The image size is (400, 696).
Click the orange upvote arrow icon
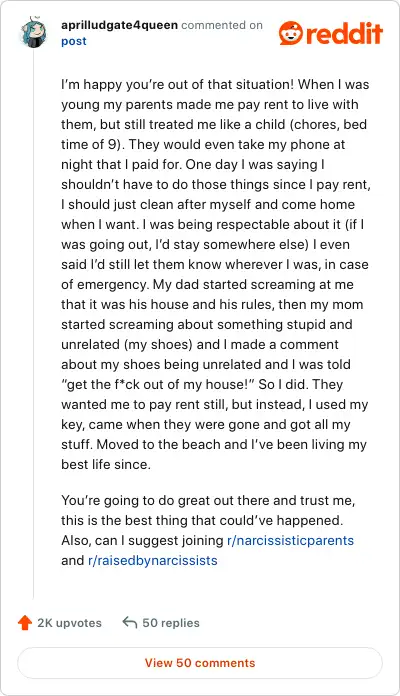(25, 623)
